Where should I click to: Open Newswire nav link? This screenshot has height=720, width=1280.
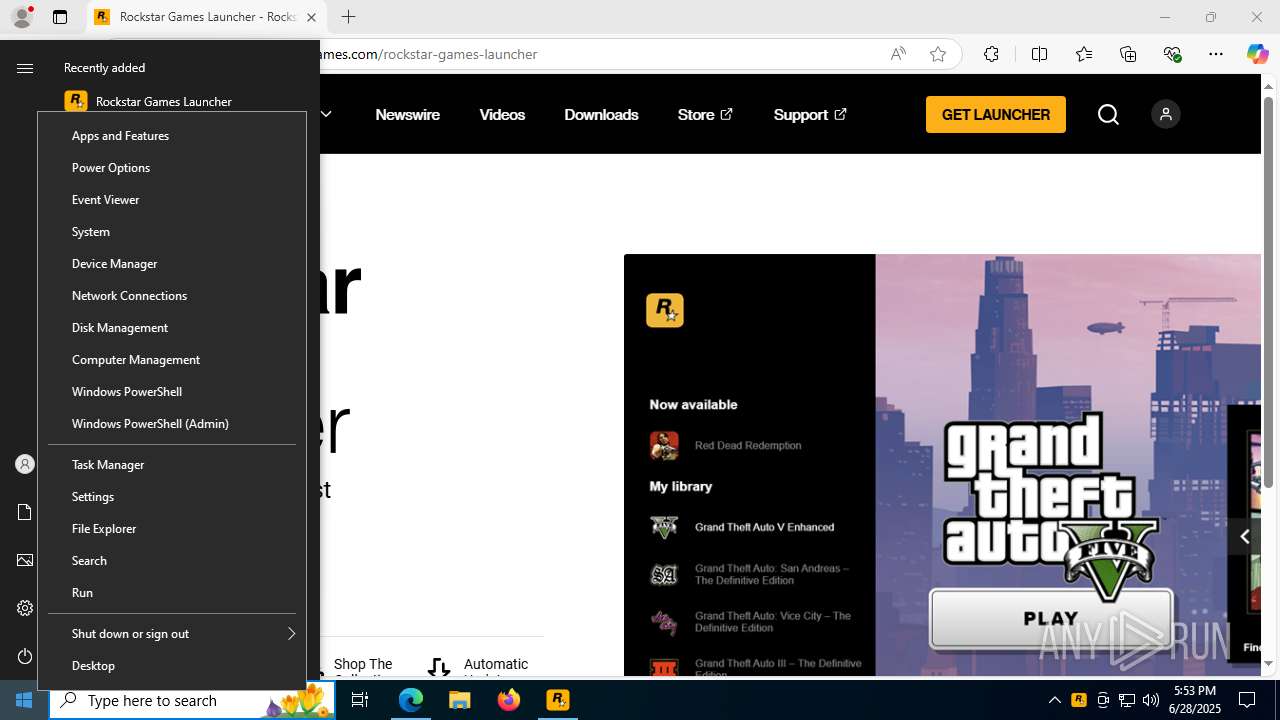click(407, 115)
